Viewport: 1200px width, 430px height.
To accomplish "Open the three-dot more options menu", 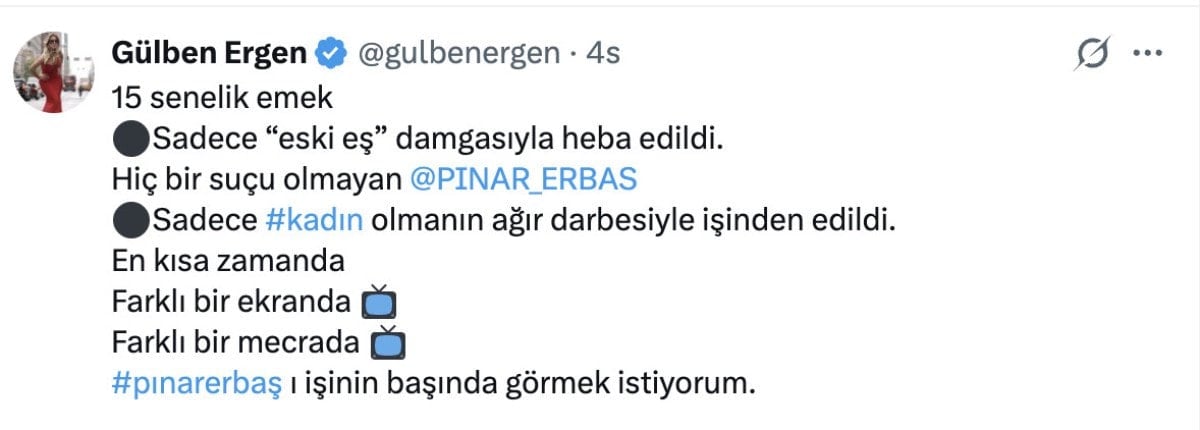I will click(x=1146, y=54).
